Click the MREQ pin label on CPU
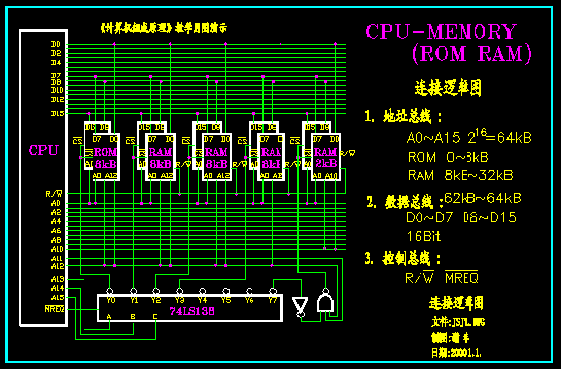 pyautogui.click(x=54, y=309)
